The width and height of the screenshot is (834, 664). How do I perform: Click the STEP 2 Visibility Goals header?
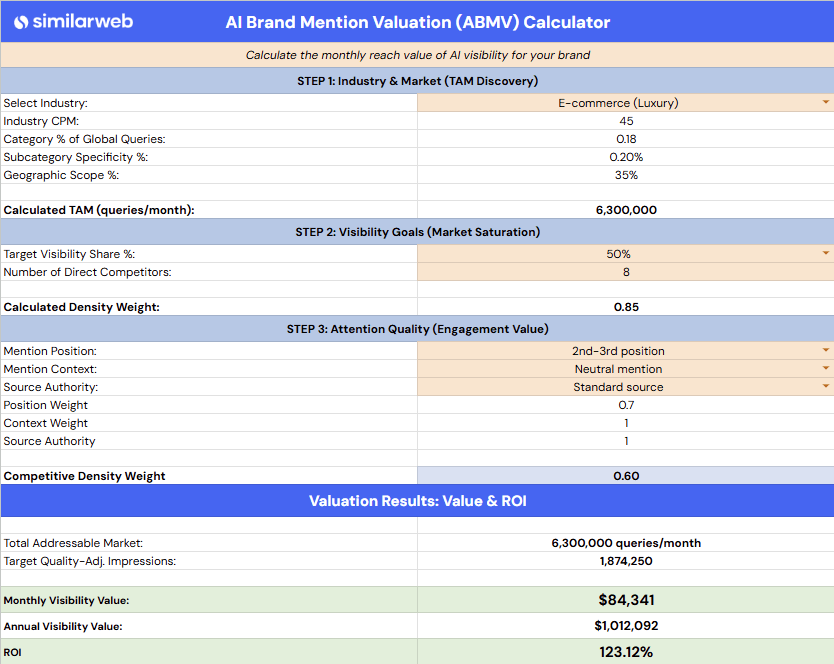point(417,232)
